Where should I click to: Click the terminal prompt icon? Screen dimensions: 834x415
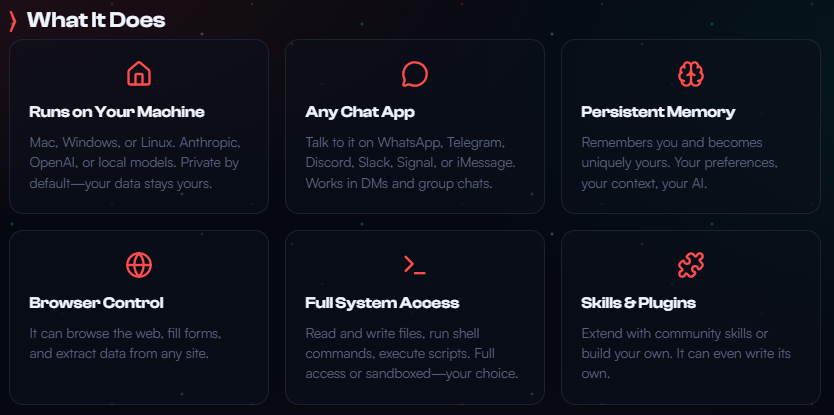[415, 265]
